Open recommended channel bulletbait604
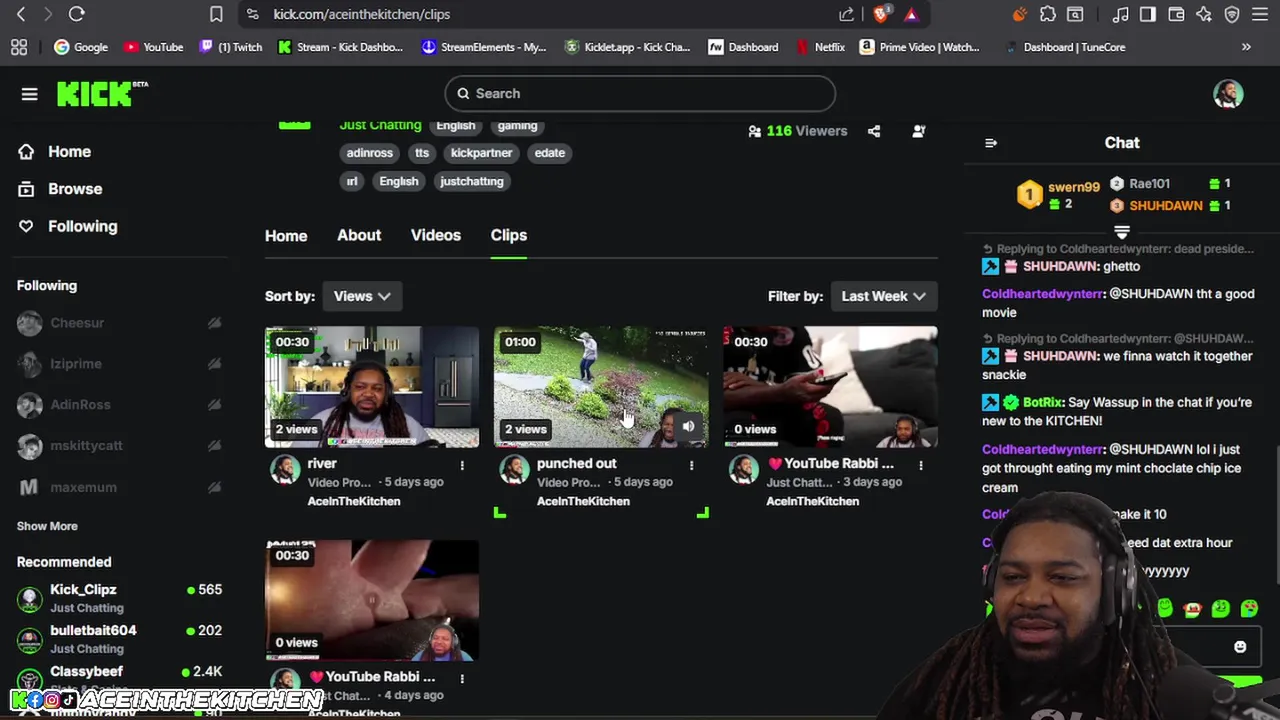Viewport: 1280px width, 720px height. click(x=120, y=639)
